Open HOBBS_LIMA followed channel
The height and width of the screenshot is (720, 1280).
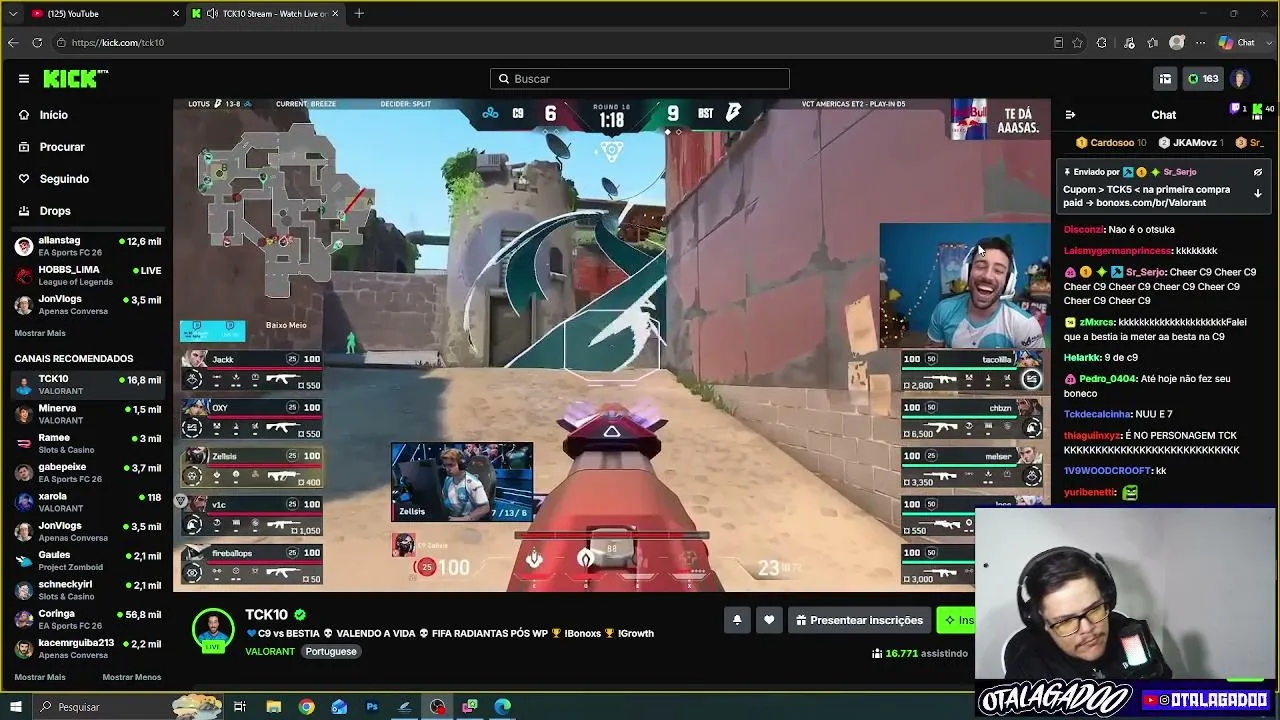coord(88,275)
